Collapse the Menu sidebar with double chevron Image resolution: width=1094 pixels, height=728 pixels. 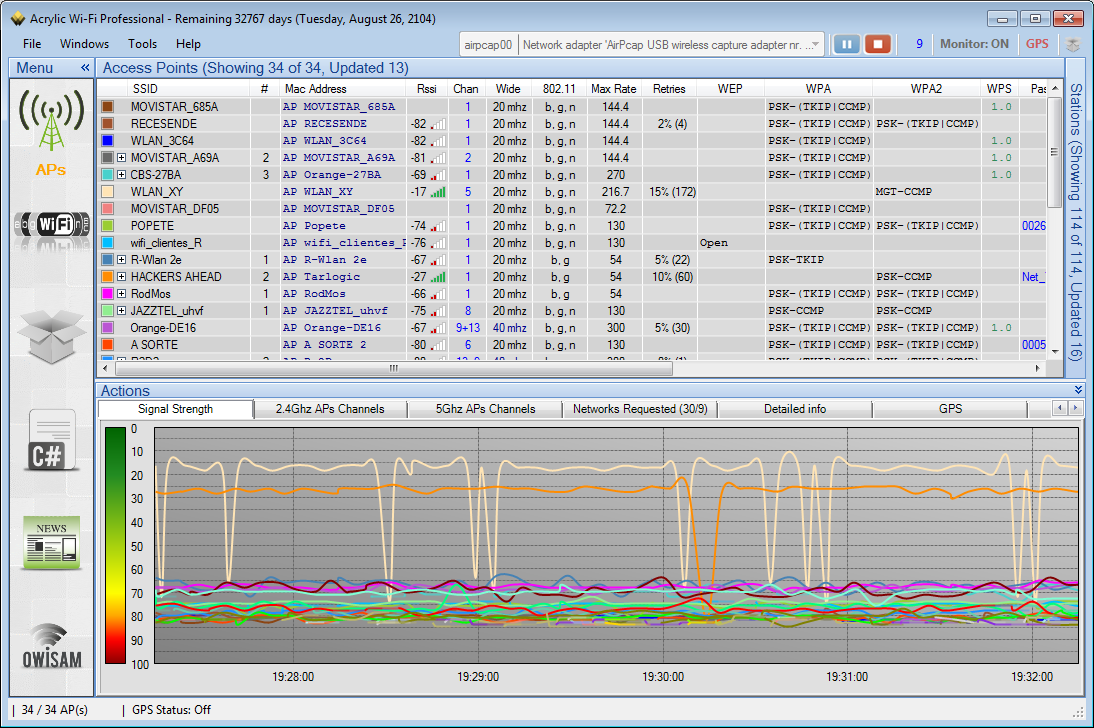[85, 68]
